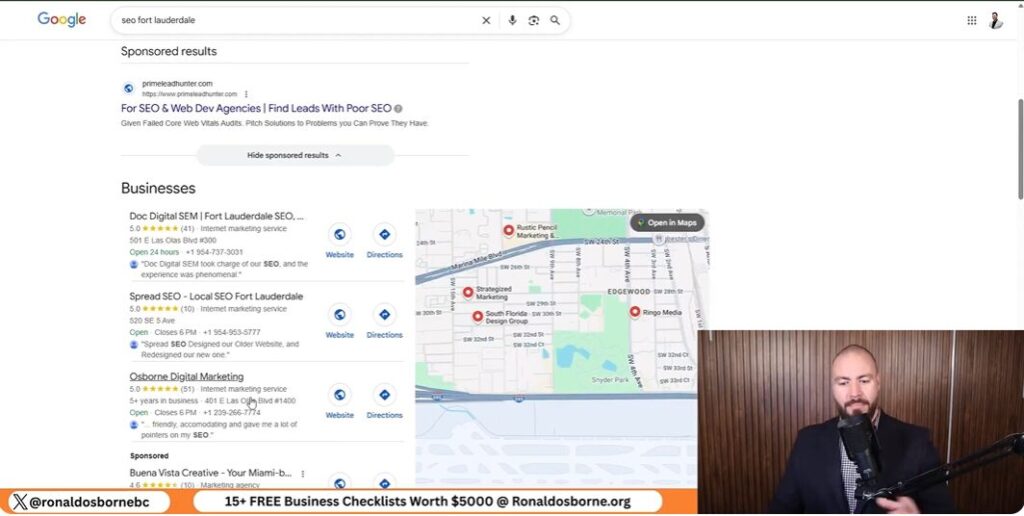
Task: Open Spread SEO - Local SEO Fort Lauderdale listing
Action: click(216, 297)
